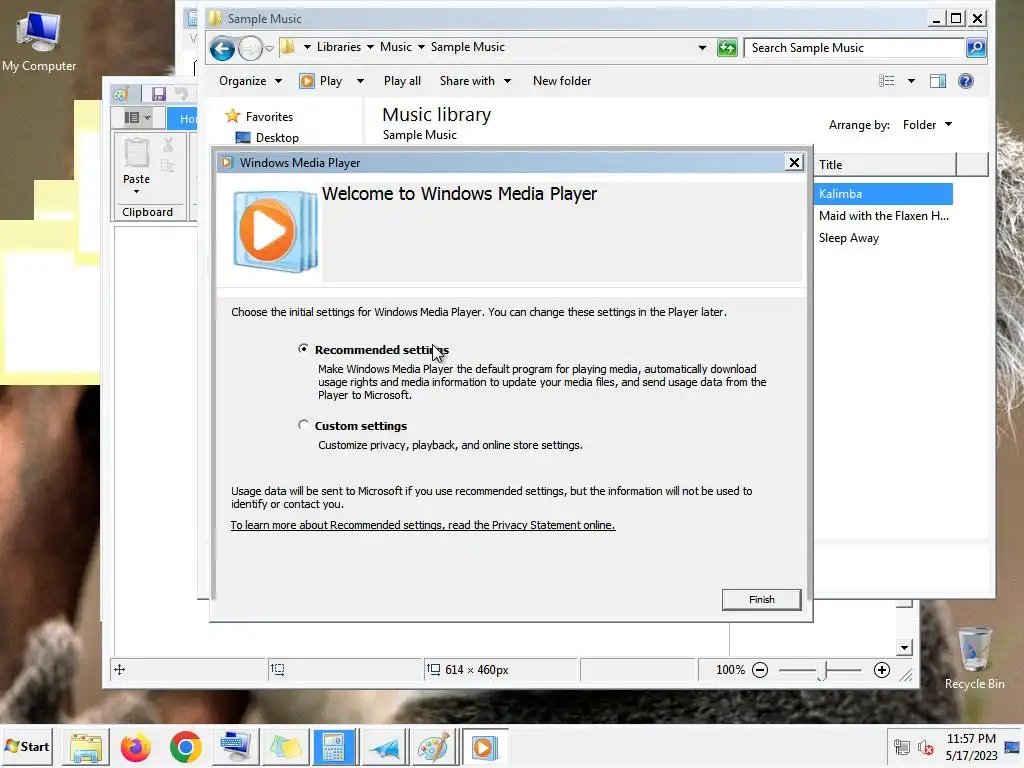This screenshot has width=1024, height=768.
Task: Click Libraries in the address breadcrumb
Action: 338,47
